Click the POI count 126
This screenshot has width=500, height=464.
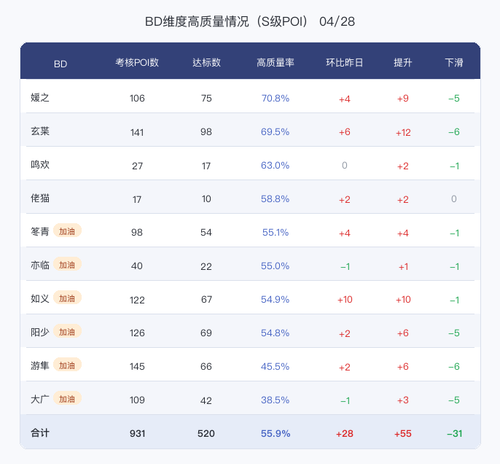137,333
